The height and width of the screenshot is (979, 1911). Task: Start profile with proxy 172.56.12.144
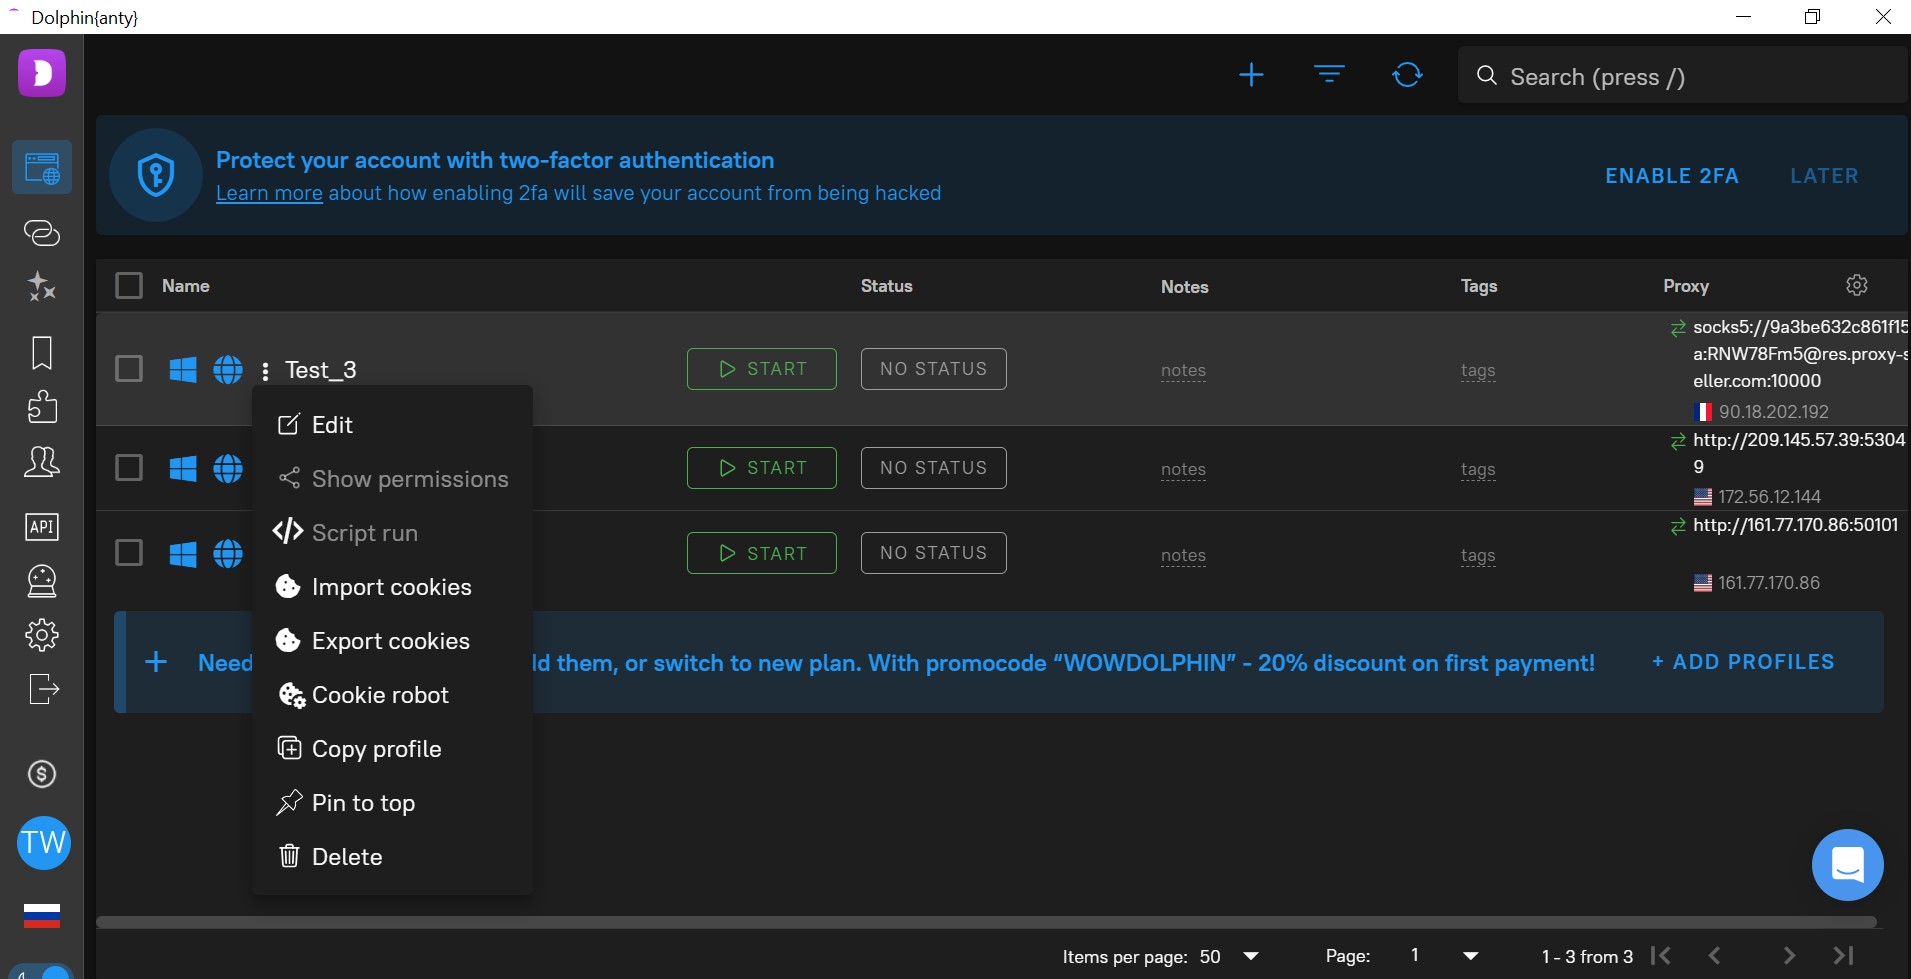(x=762, y=468)
